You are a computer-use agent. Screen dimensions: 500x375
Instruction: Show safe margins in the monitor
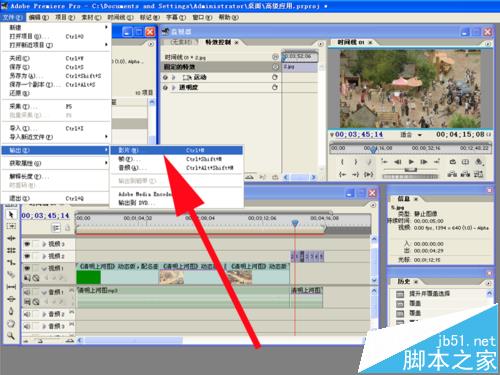(465, 162)
